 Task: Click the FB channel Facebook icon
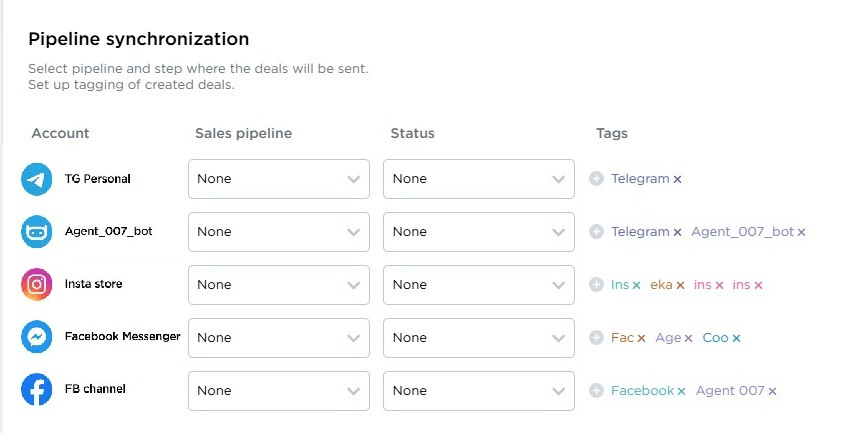[x=37, y=390]
